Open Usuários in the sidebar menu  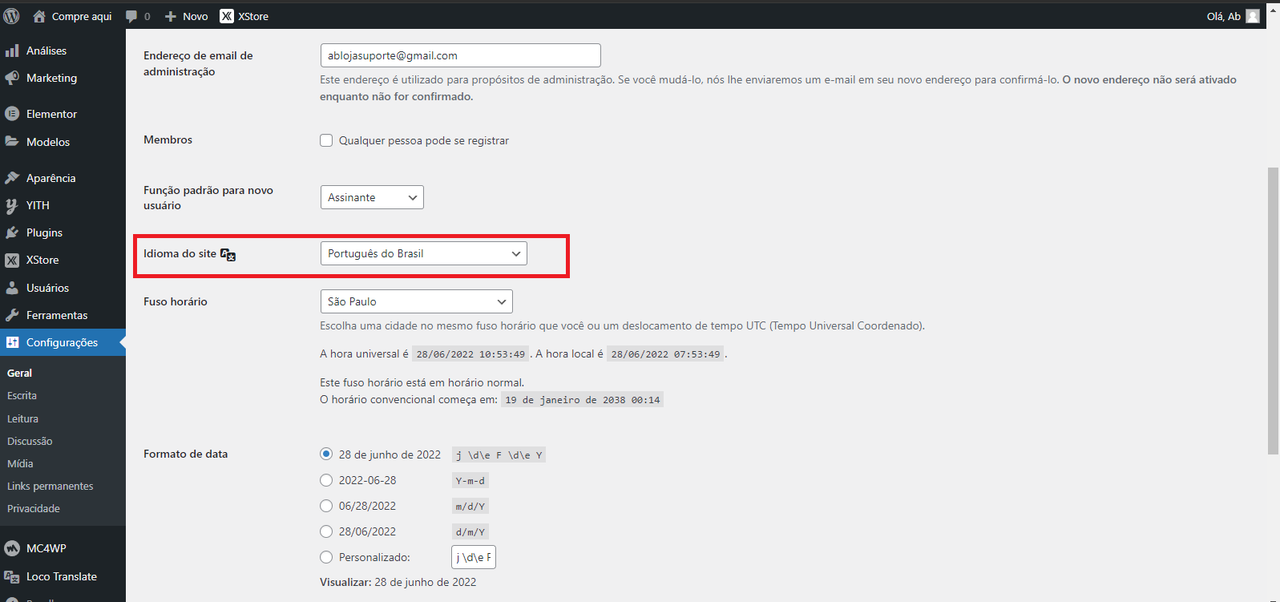click(x=48, y=288)
